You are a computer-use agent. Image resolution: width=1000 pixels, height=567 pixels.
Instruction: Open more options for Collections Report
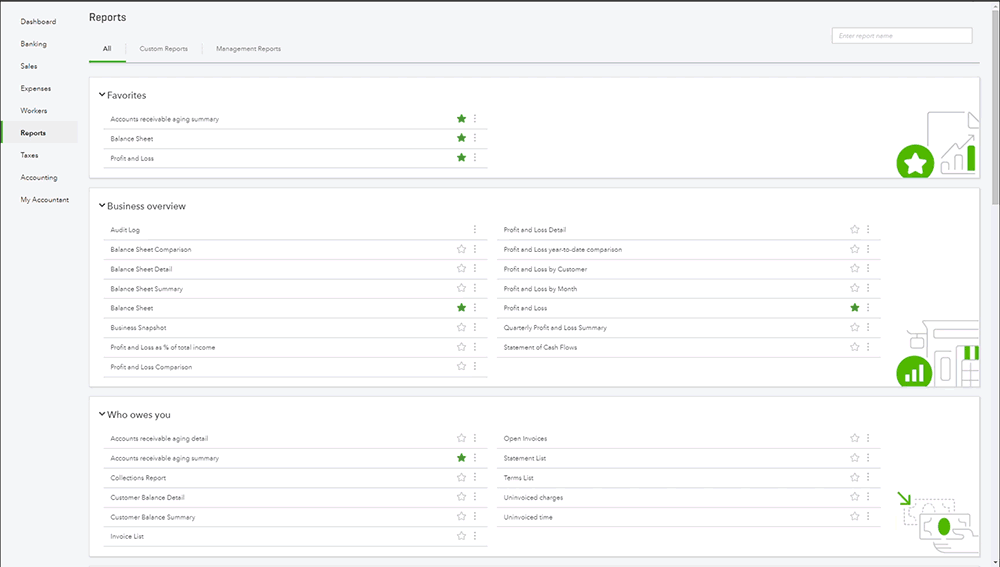474,477
